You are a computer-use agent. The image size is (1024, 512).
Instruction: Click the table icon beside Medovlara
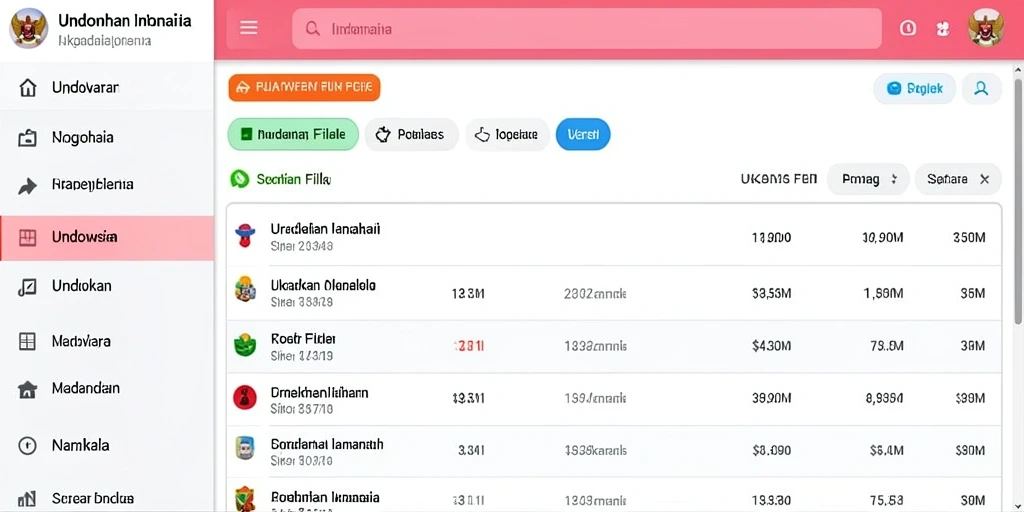point(27,341)
